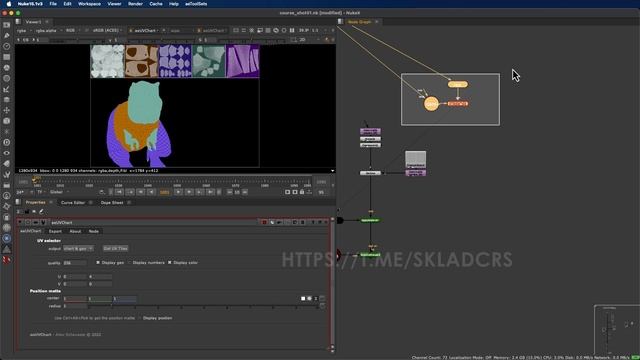640x360 pixels.
Task: Open the Views eye icon menu
Action: (7, 153)
